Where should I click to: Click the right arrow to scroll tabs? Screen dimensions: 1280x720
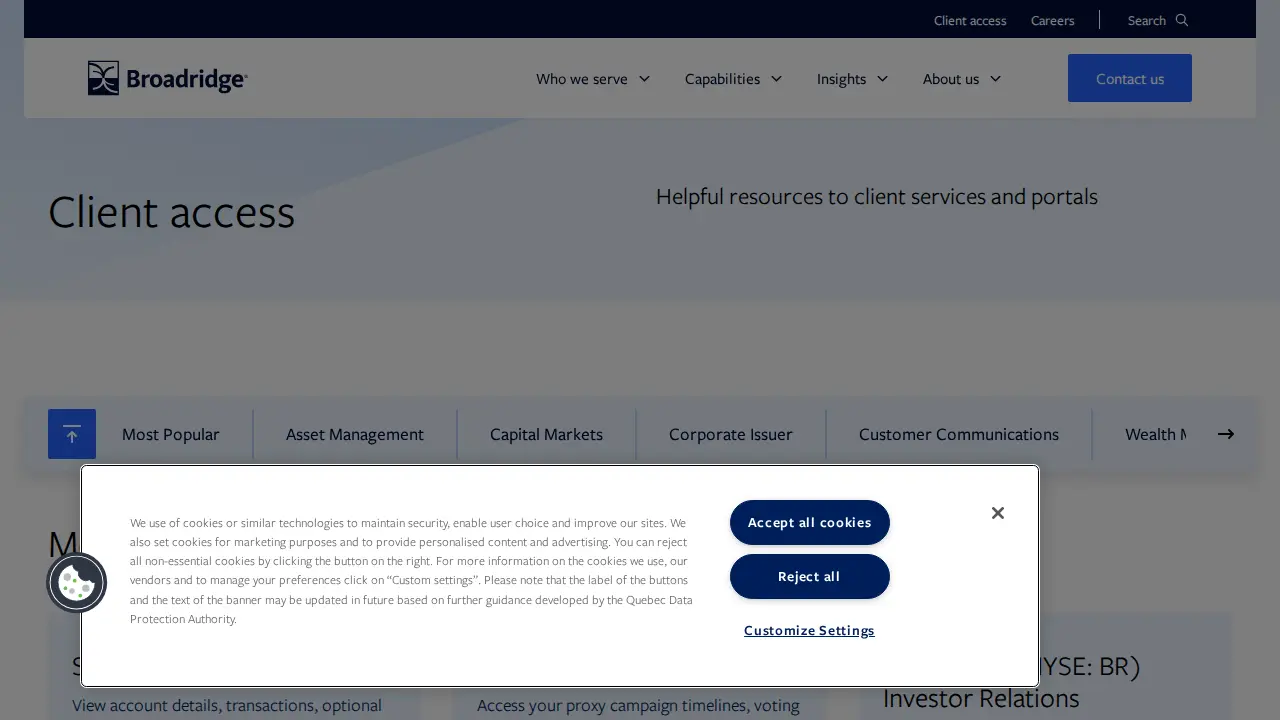1226,434
